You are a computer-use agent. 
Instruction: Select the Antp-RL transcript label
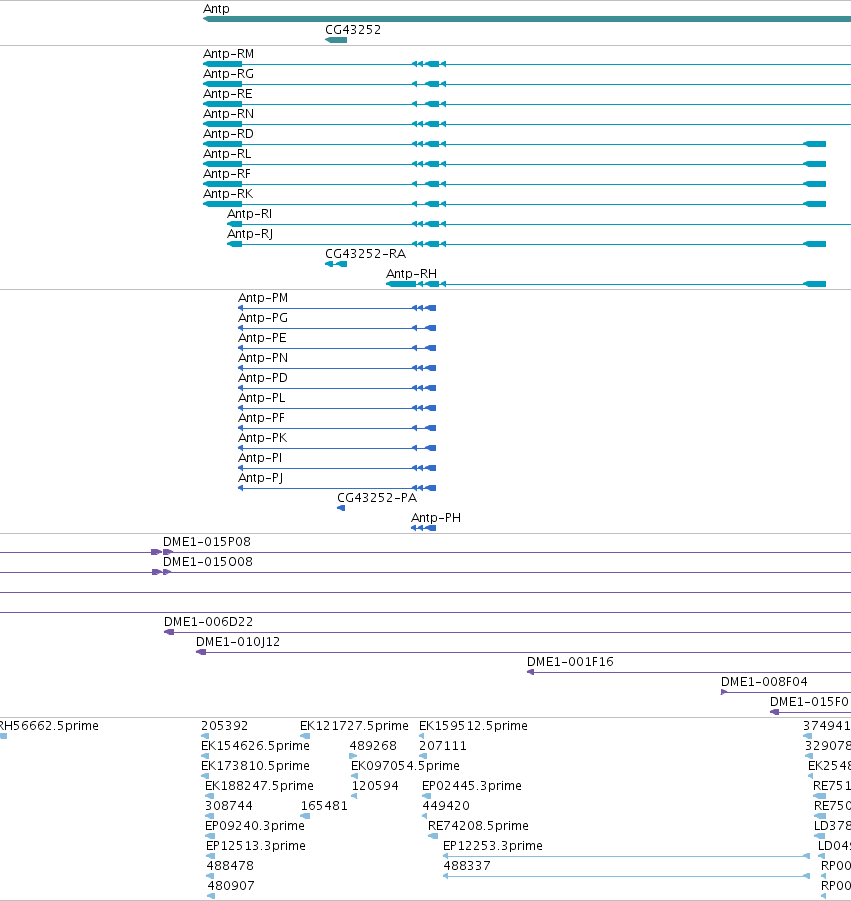pyautogui.click(x=227, y=154)
